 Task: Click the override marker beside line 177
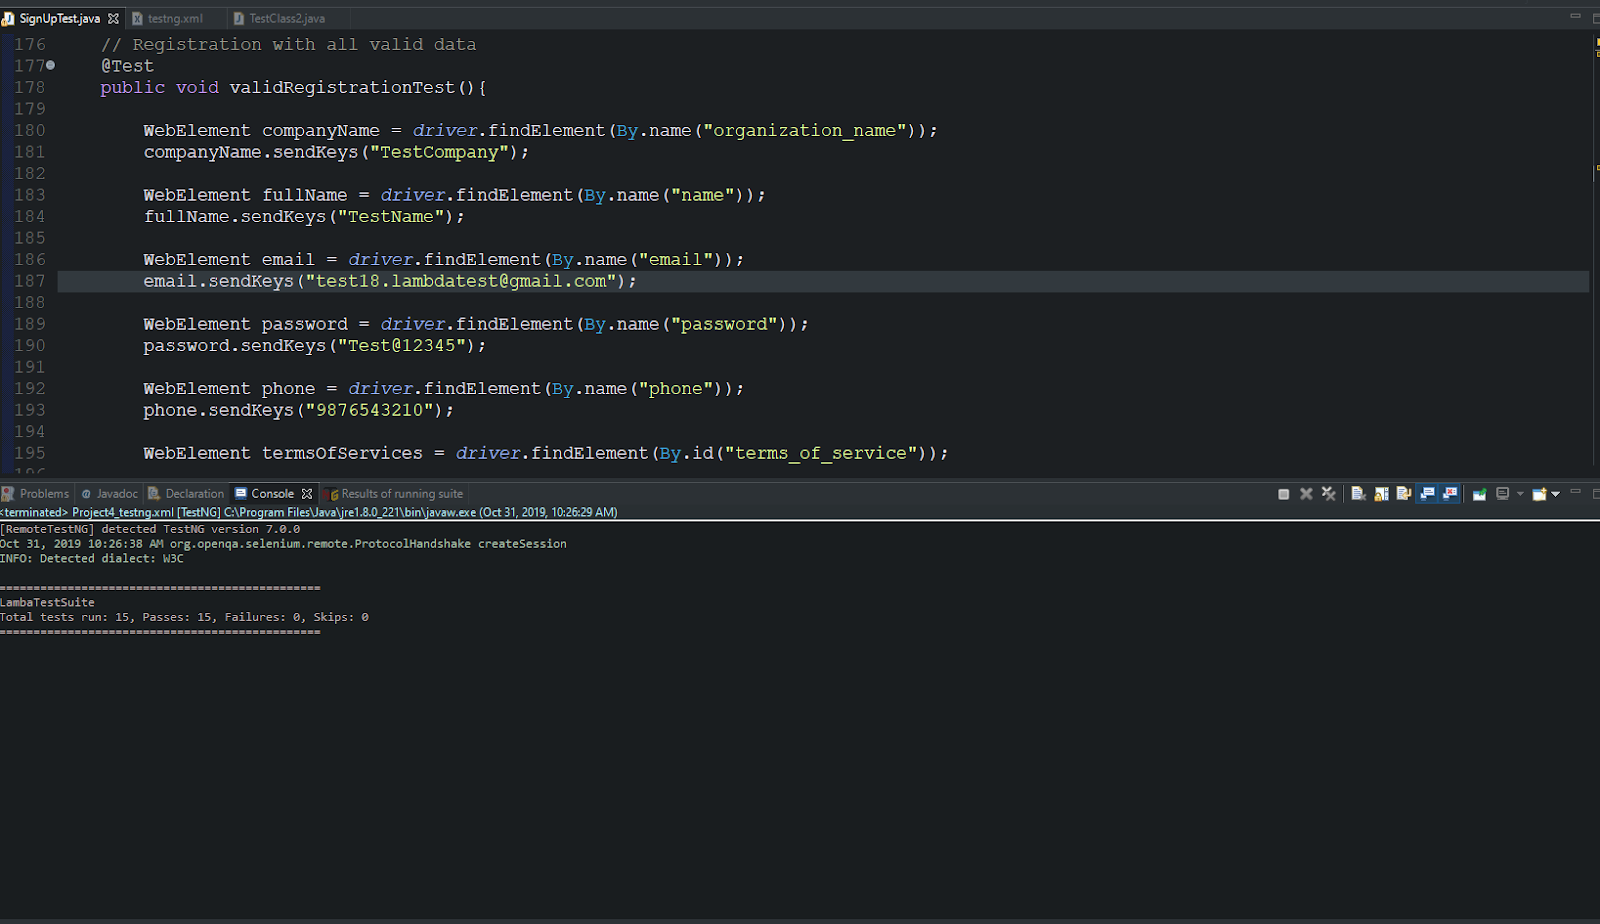coord(51,65)
